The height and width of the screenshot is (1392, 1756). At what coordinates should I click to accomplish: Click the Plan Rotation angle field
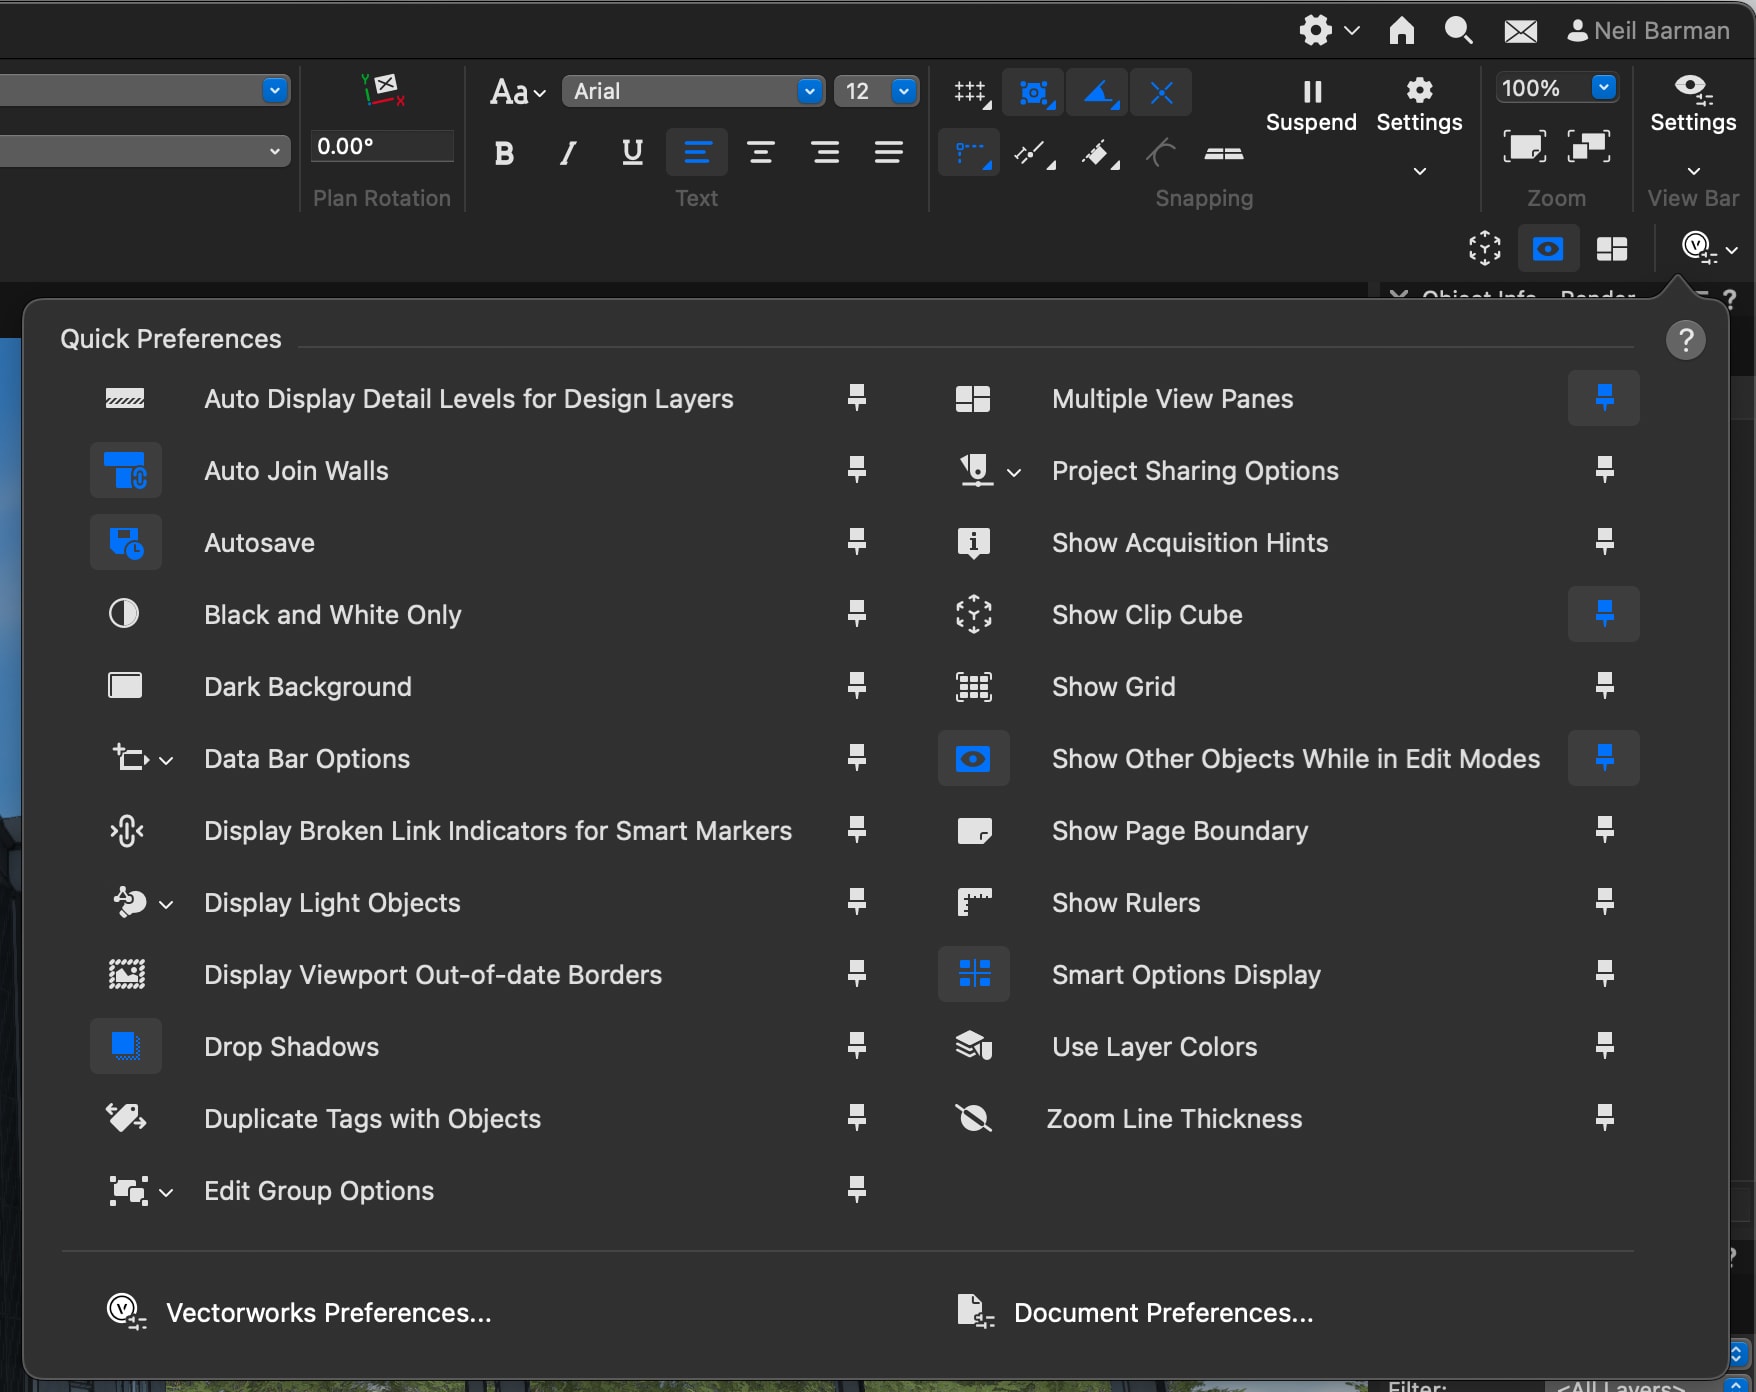coord(381,146)
